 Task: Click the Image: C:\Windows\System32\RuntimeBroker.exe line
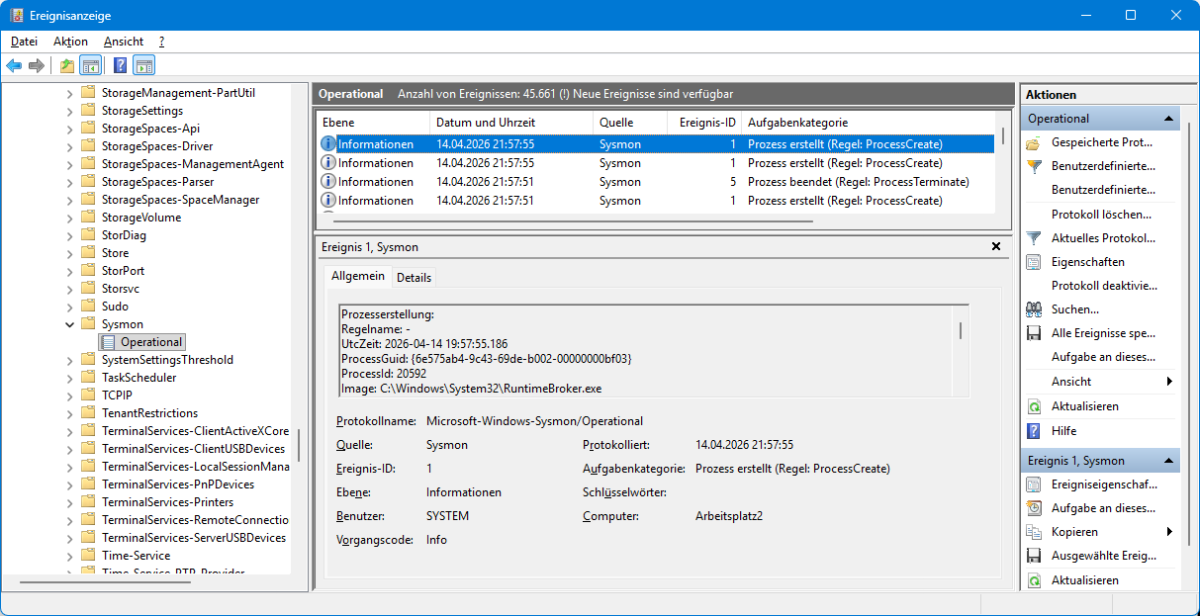pyautogui.click(x=471, y=387)
